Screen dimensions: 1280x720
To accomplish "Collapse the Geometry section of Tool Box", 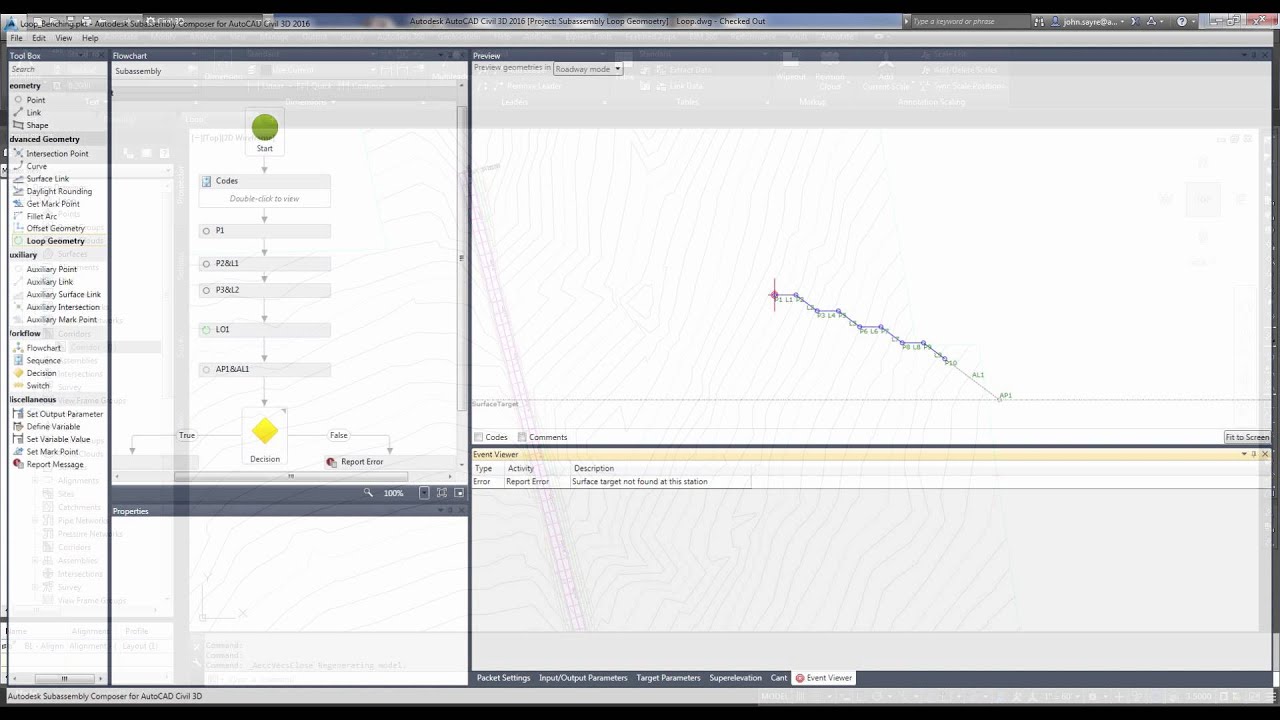I will click(26, 86).
